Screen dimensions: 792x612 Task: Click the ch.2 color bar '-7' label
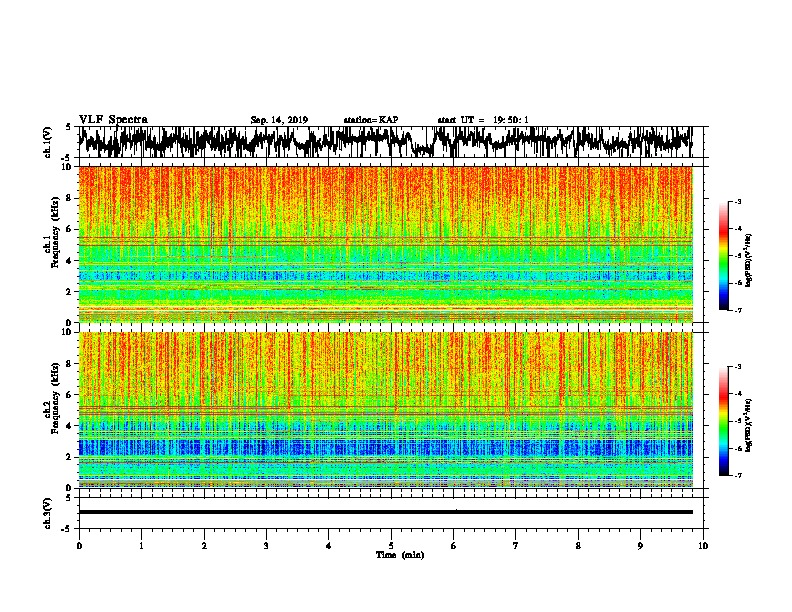coord(737,475)
